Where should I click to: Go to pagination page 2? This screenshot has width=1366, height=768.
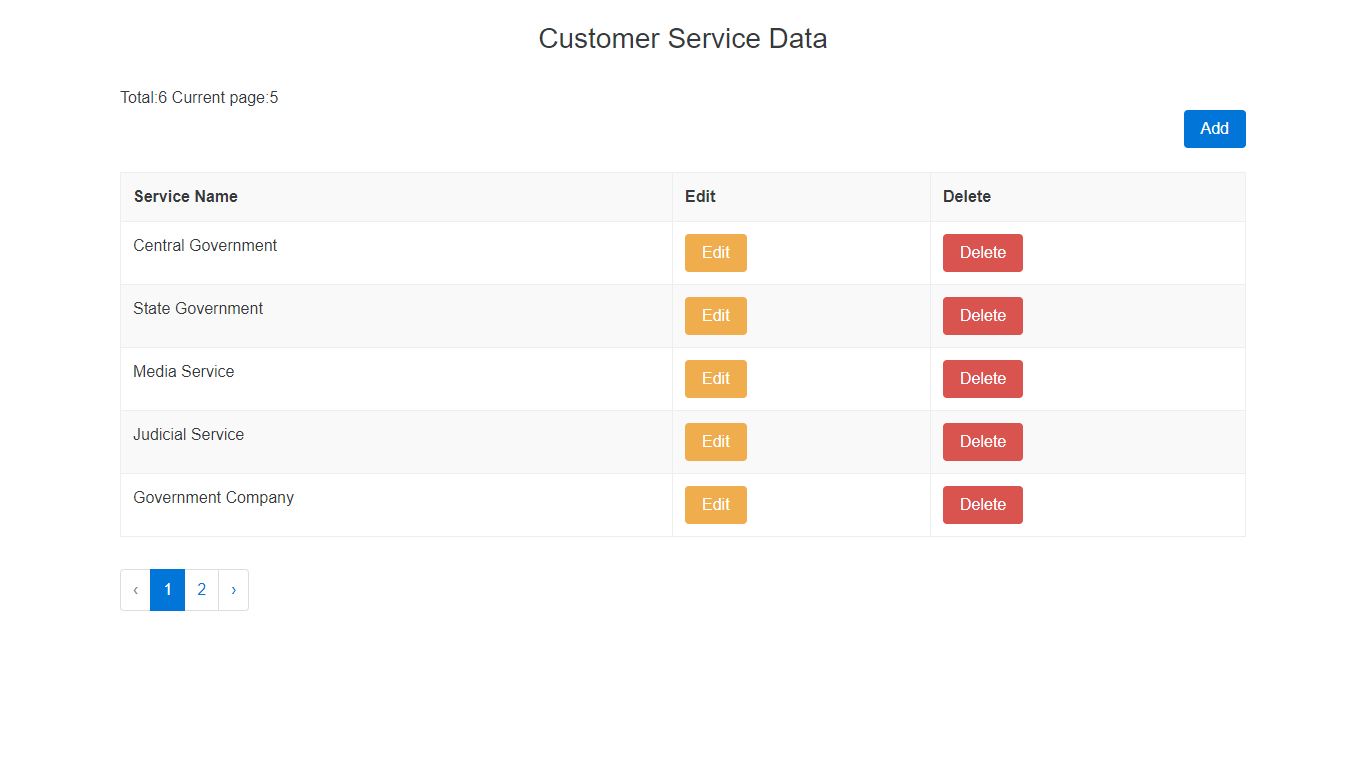pyautogui.click(x=201, y=590)
